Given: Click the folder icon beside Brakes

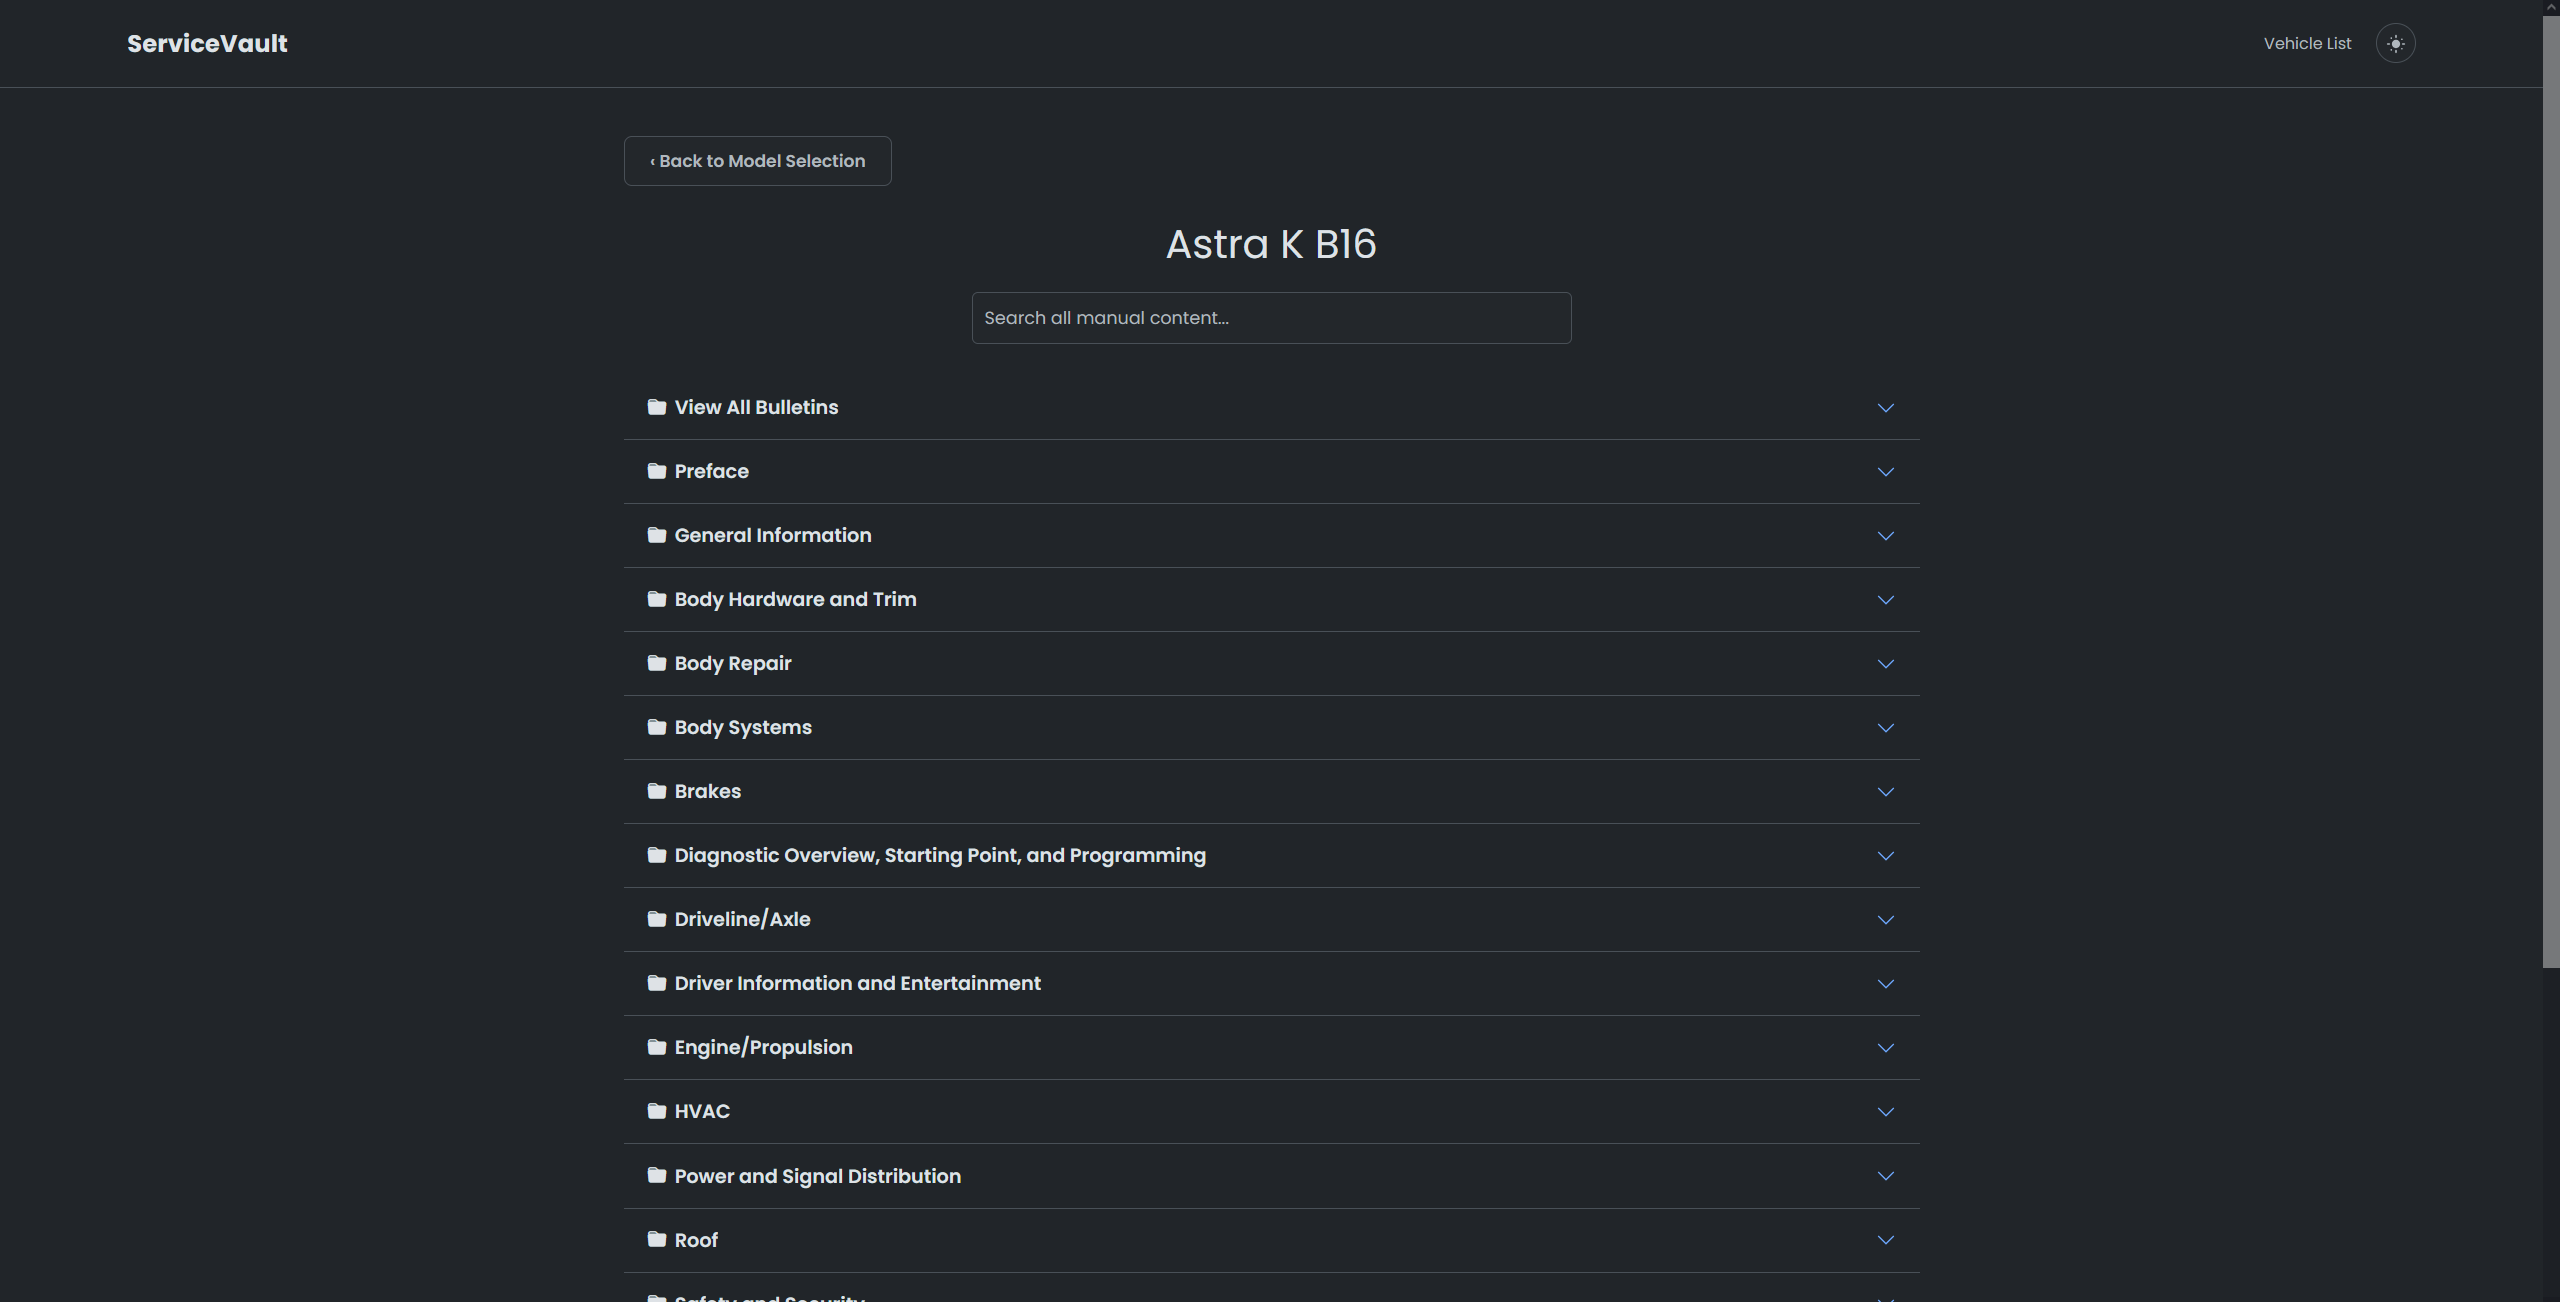Looking at the screenshot, I should coord(657,791).
